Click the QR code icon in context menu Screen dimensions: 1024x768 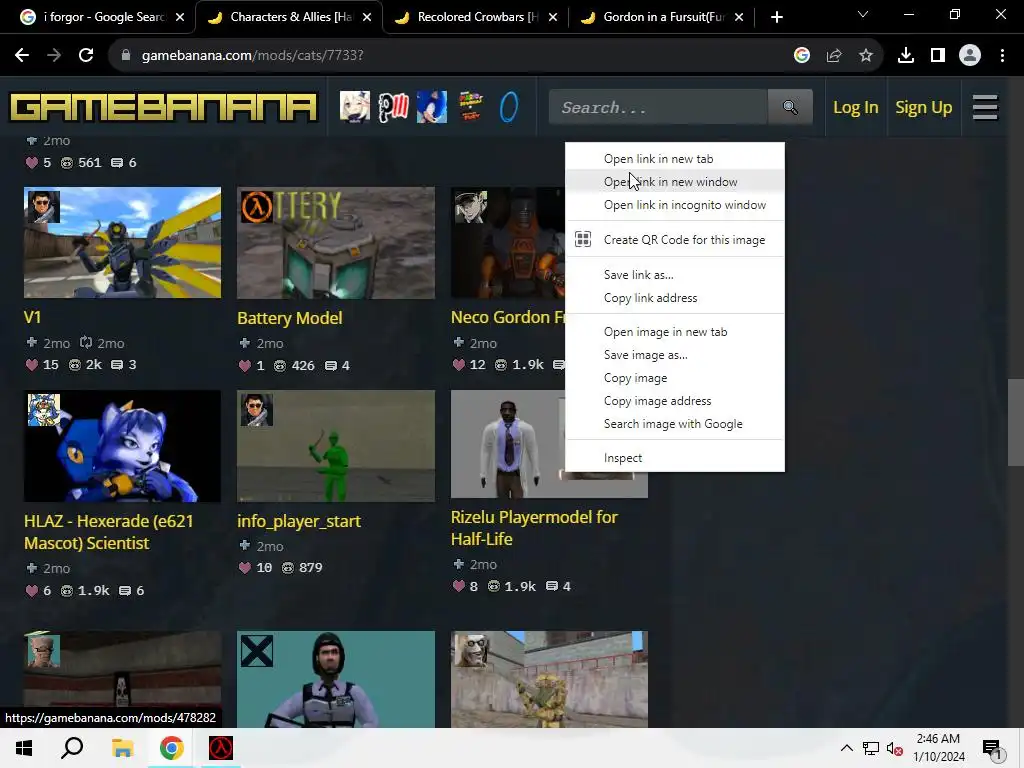[x=583, y=240]
